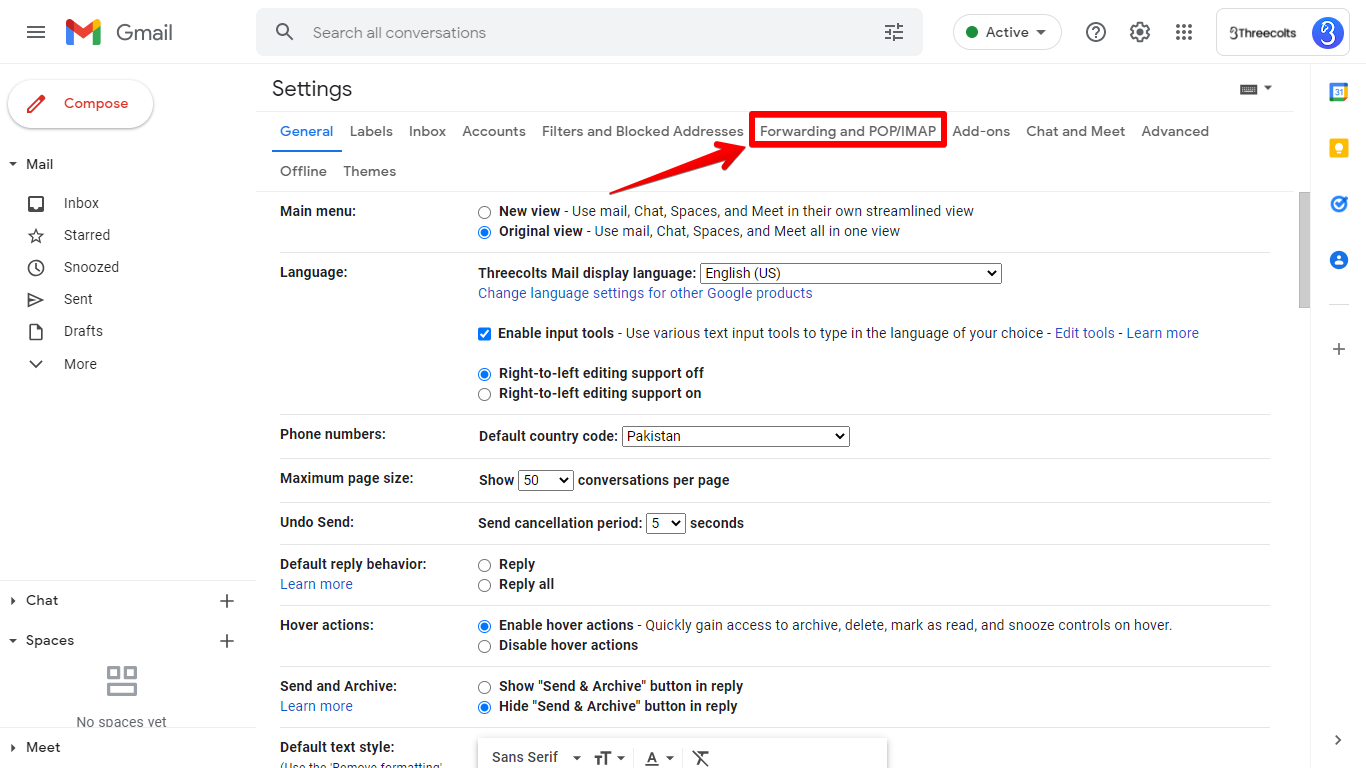The width and height of the screenshot is (1366, 768).
Task: Select the Original view radio button
Action: [x=485, y=232]
